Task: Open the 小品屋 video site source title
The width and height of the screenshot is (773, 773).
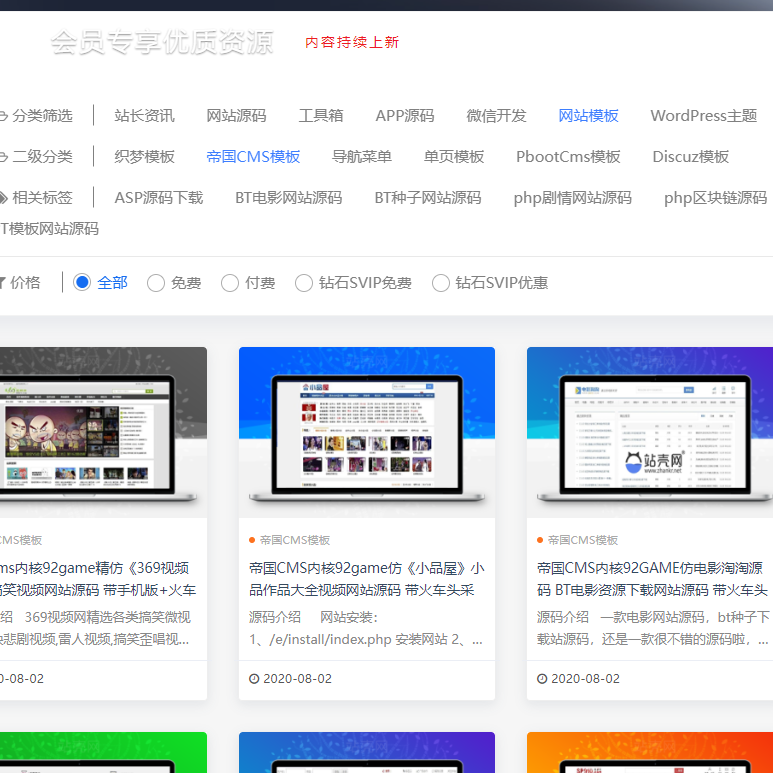Action: click(x=367, y=579)
